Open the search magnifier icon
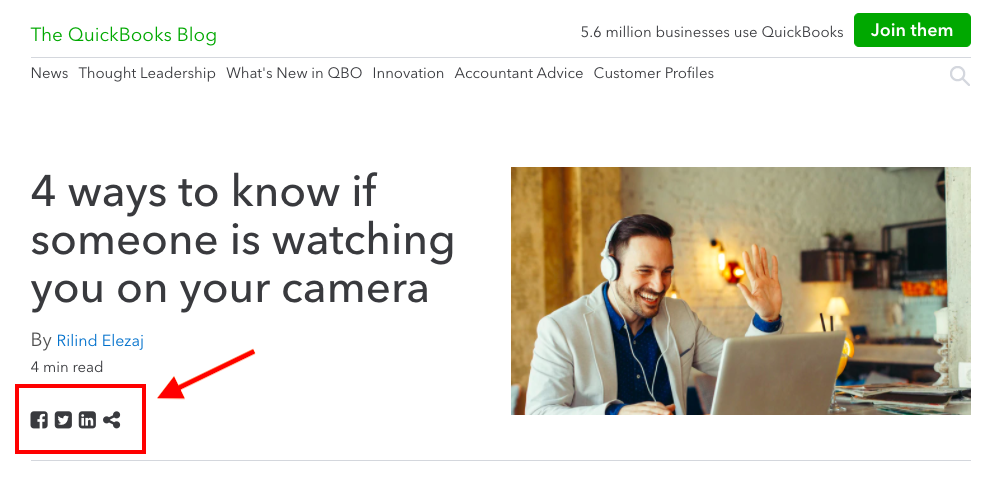Image resolution: width=1001 pixels, height=489 pixels. tap(960, 77)
